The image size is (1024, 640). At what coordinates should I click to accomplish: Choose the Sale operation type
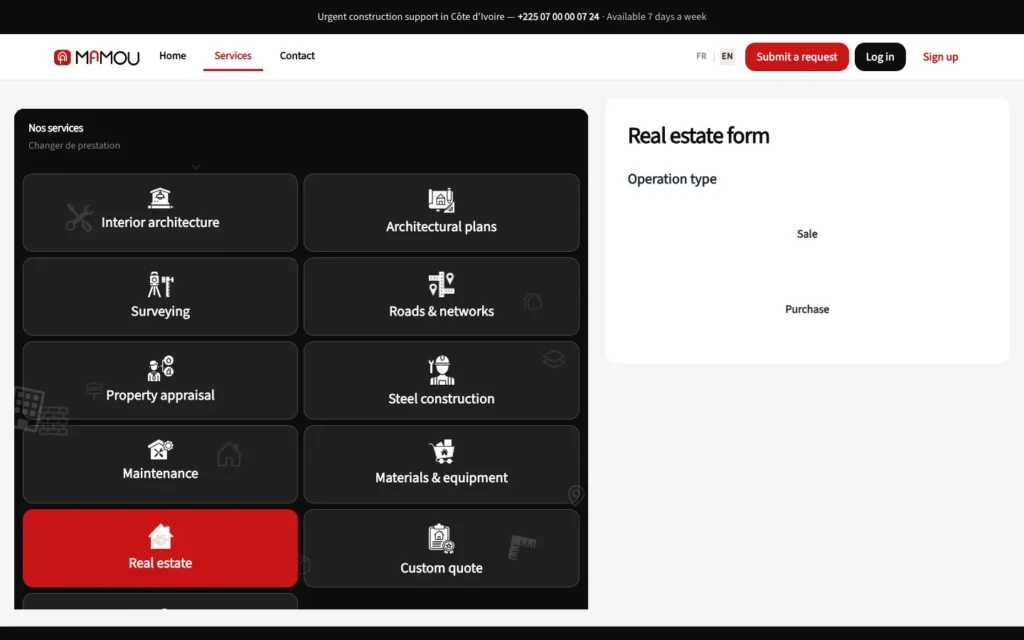807,234
